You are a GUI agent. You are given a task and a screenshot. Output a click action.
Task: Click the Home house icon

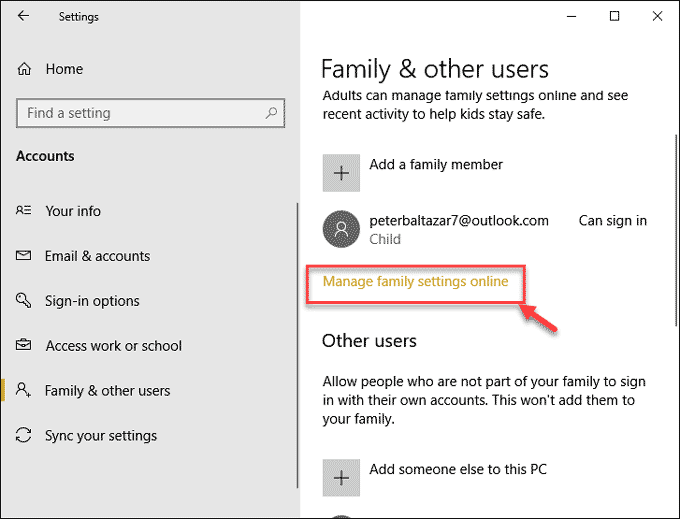click(x=24, y=69)
